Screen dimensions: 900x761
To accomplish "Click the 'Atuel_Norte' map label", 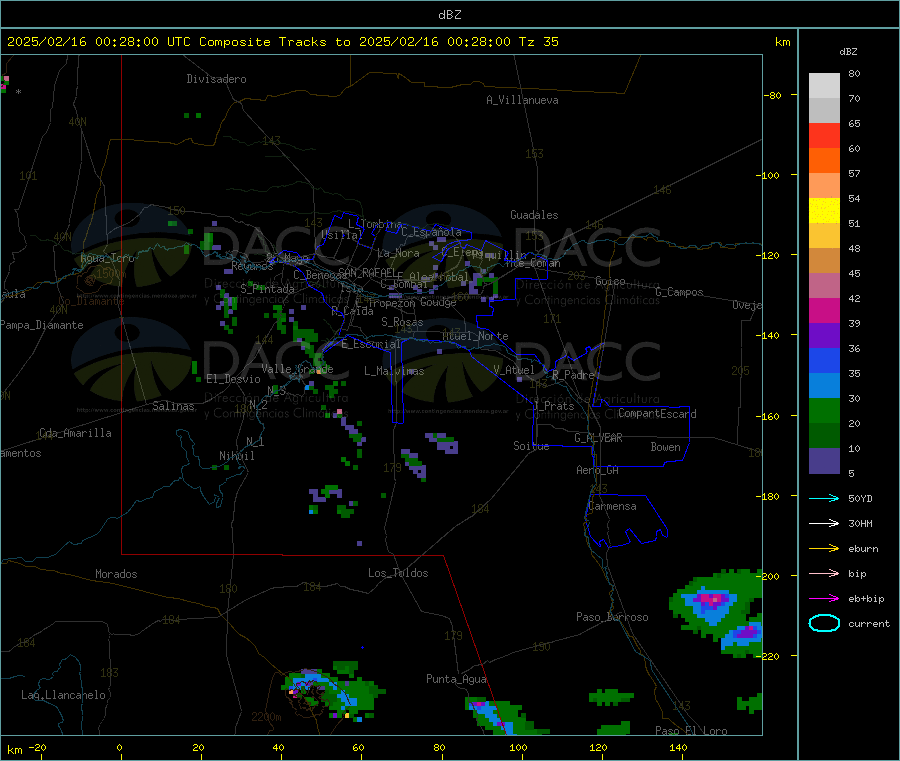I will [x=475, y=336].
